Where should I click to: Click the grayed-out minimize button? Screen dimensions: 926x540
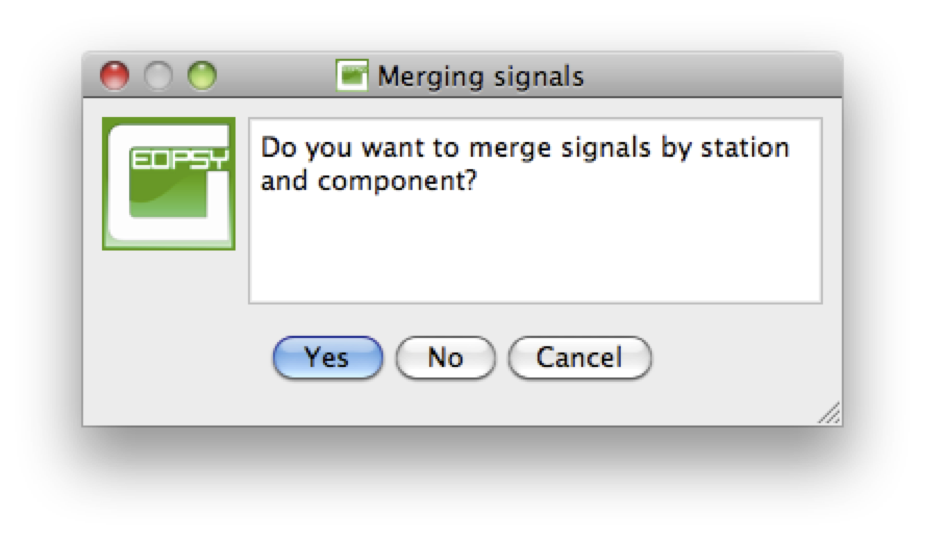pos(159,76)
